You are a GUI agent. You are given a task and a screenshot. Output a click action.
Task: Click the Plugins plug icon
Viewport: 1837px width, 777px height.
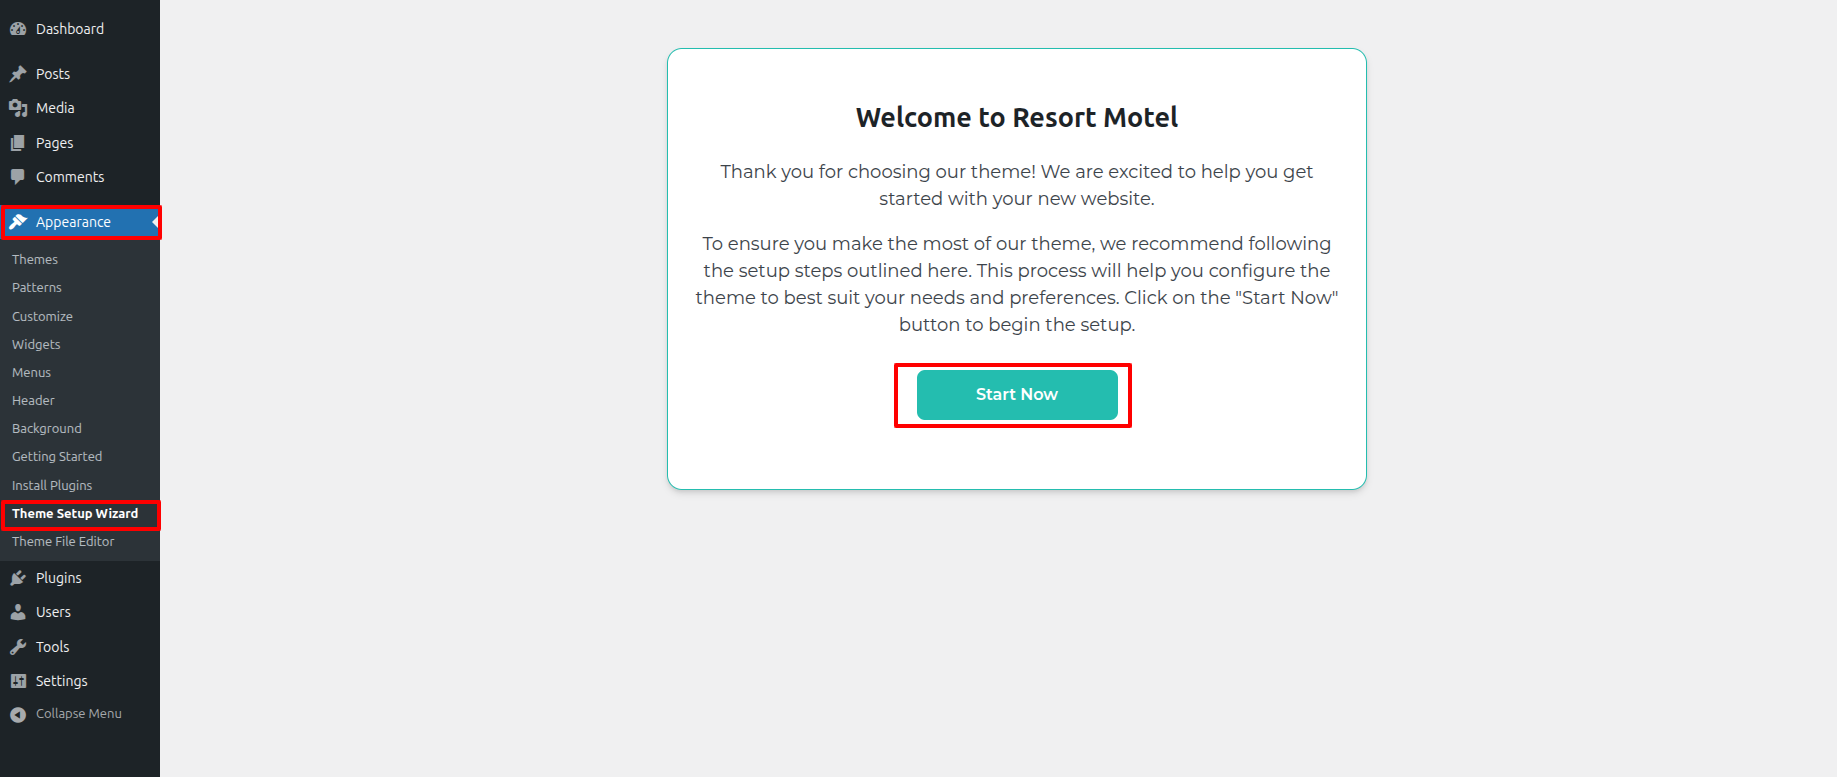pos(18,578)
